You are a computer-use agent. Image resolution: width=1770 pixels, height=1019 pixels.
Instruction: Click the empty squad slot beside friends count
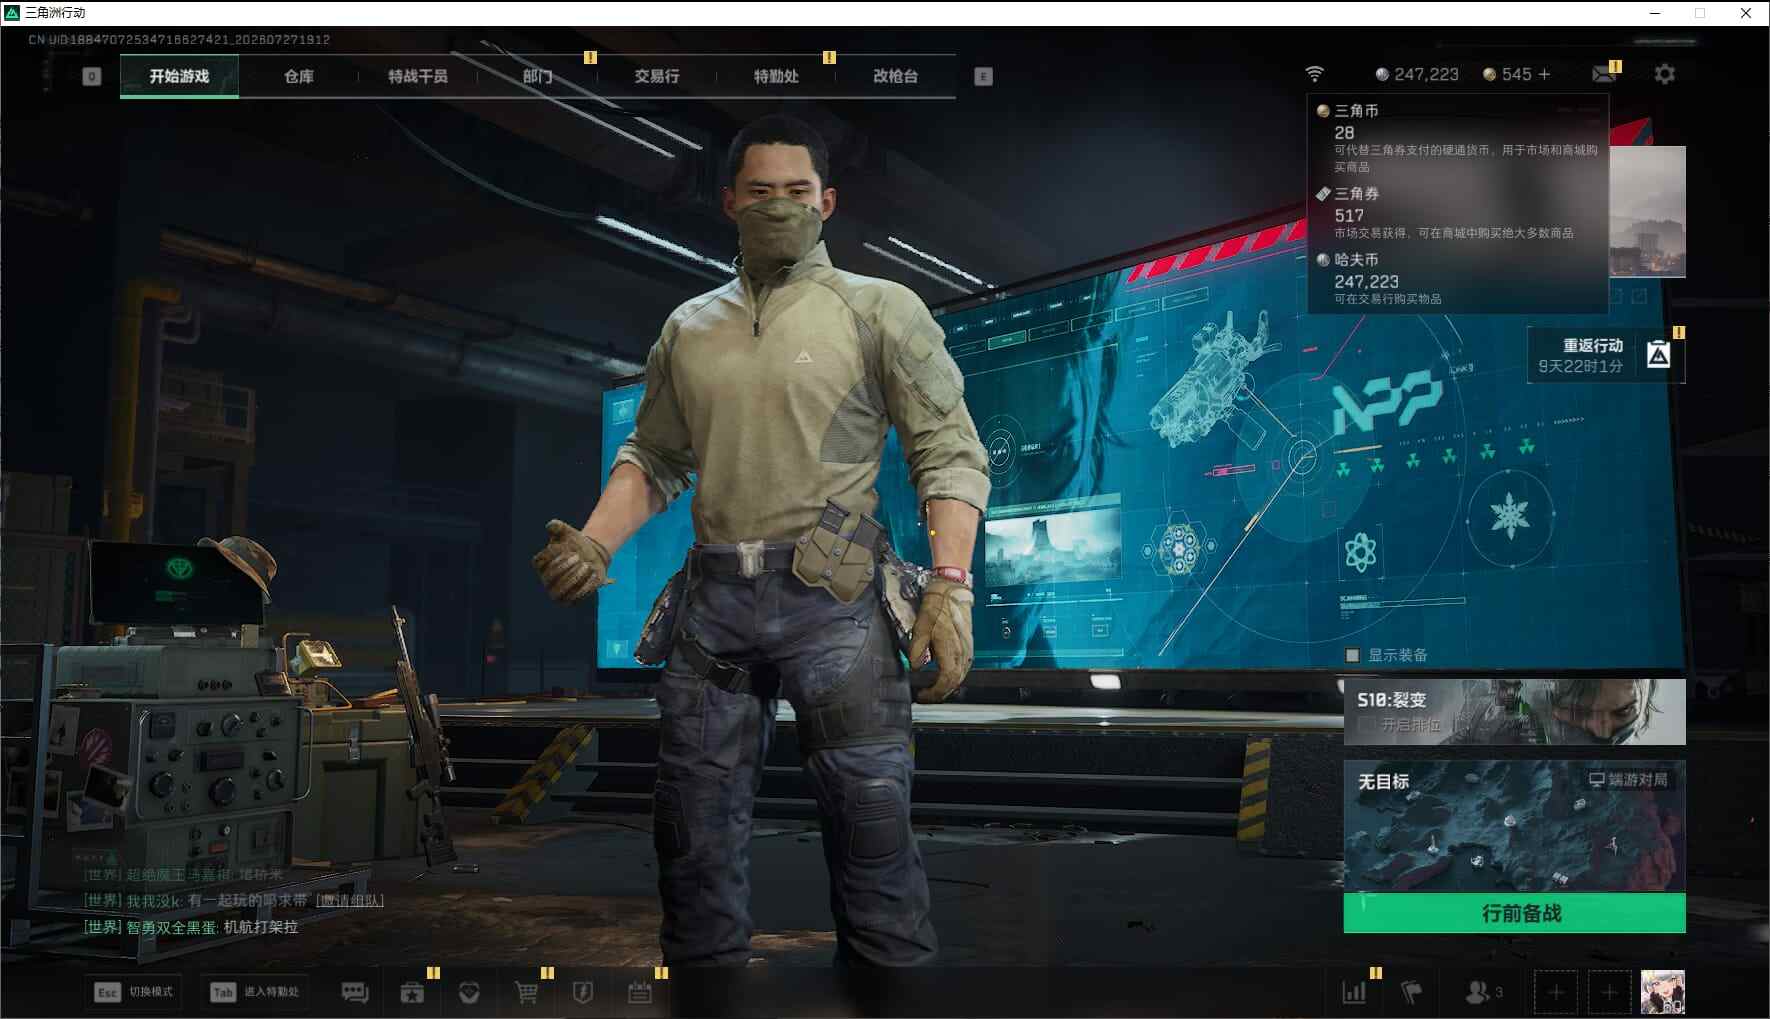(1555, 992)
